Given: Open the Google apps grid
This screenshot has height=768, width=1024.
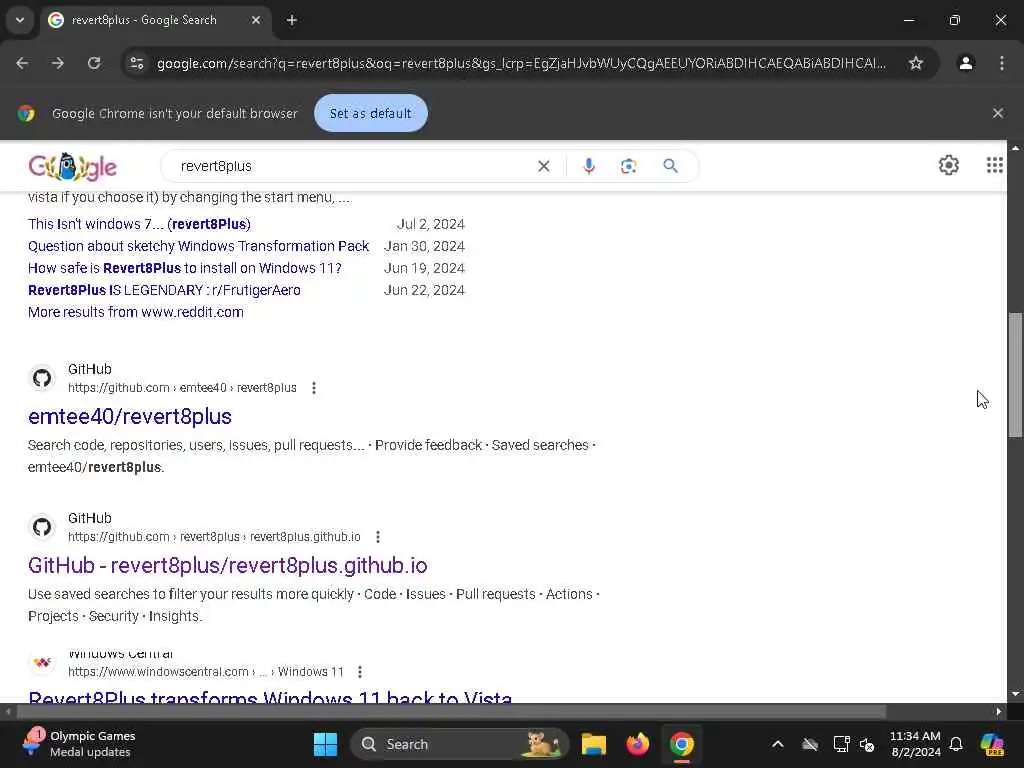Looking at the screenshot, I should tap(994, 165).
